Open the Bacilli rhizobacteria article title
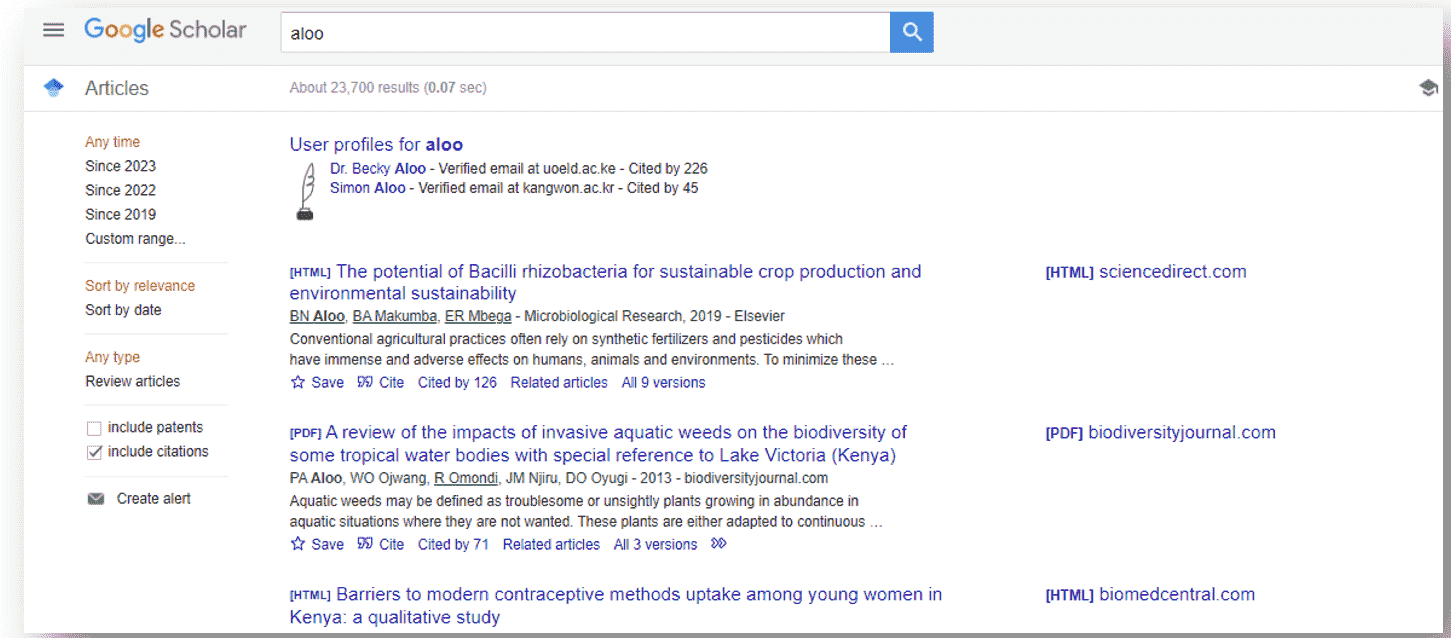This screenshot has width=1451, height=638. click(605, 282)
